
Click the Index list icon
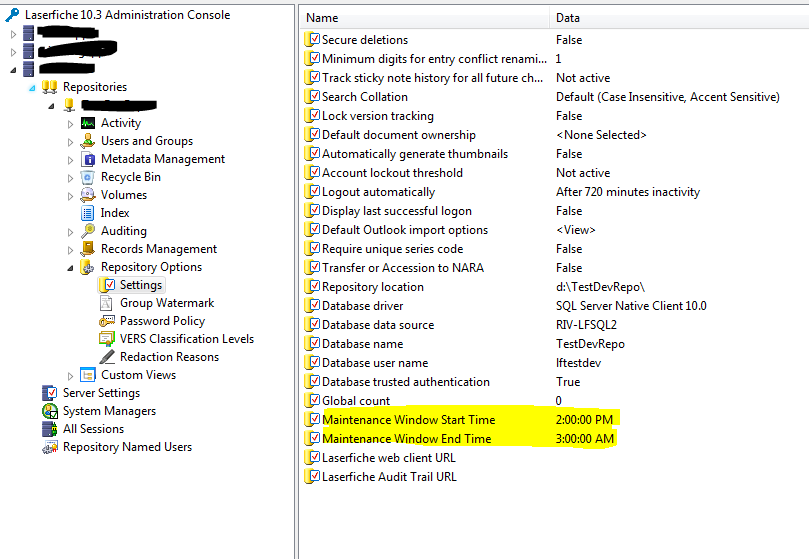point(88,213)
